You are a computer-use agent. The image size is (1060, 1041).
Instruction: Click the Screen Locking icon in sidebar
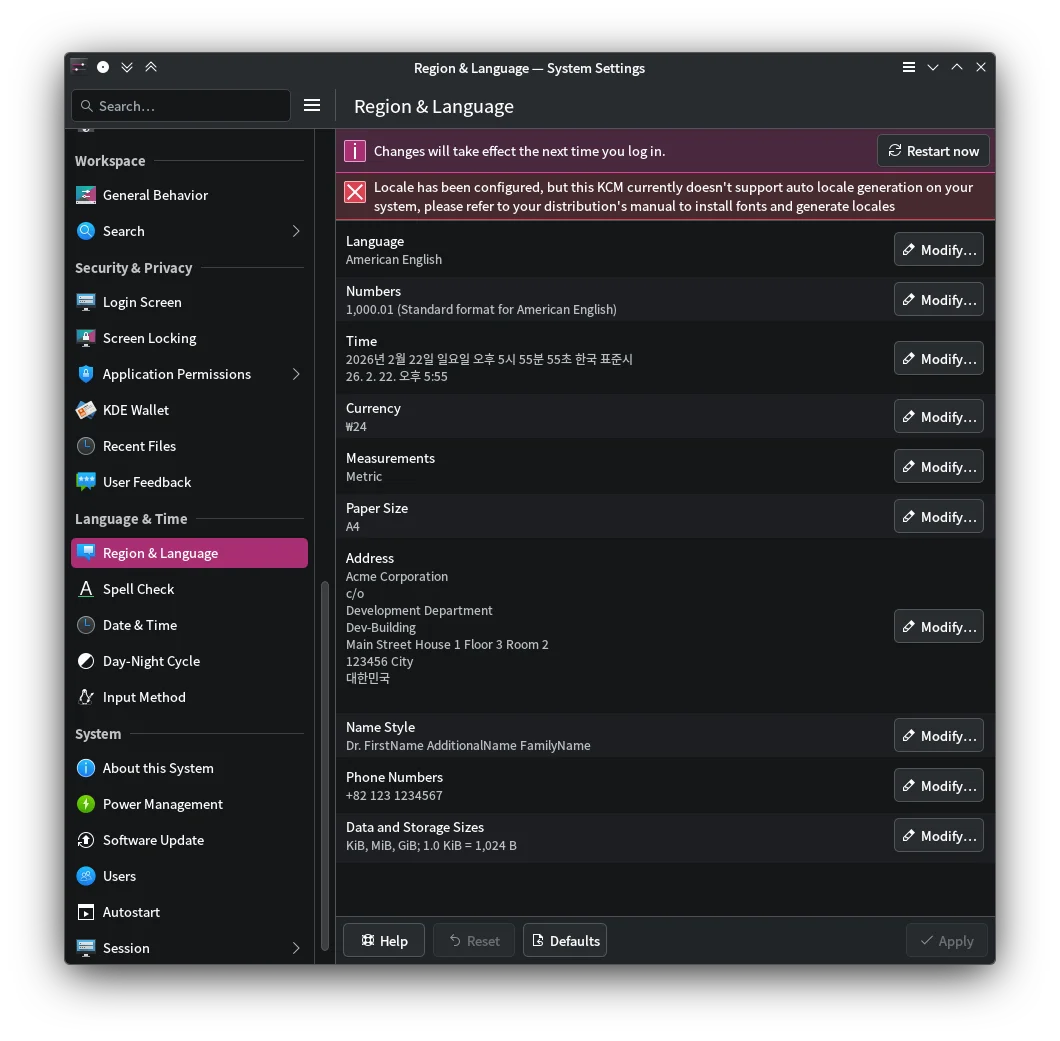pos(86,338)
